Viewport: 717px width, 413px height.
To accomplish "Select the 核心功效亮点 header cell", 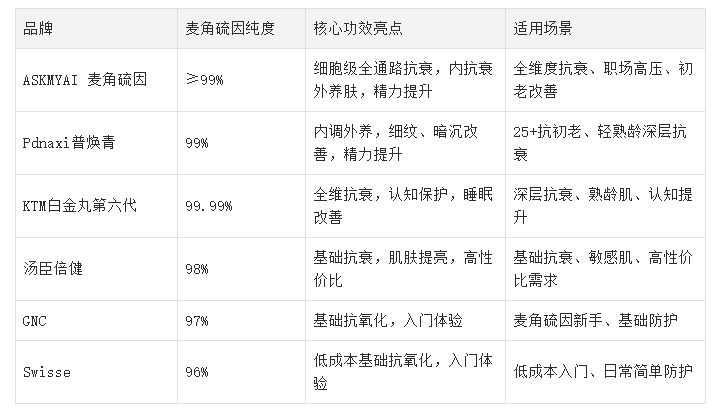I will click(359, 24).
